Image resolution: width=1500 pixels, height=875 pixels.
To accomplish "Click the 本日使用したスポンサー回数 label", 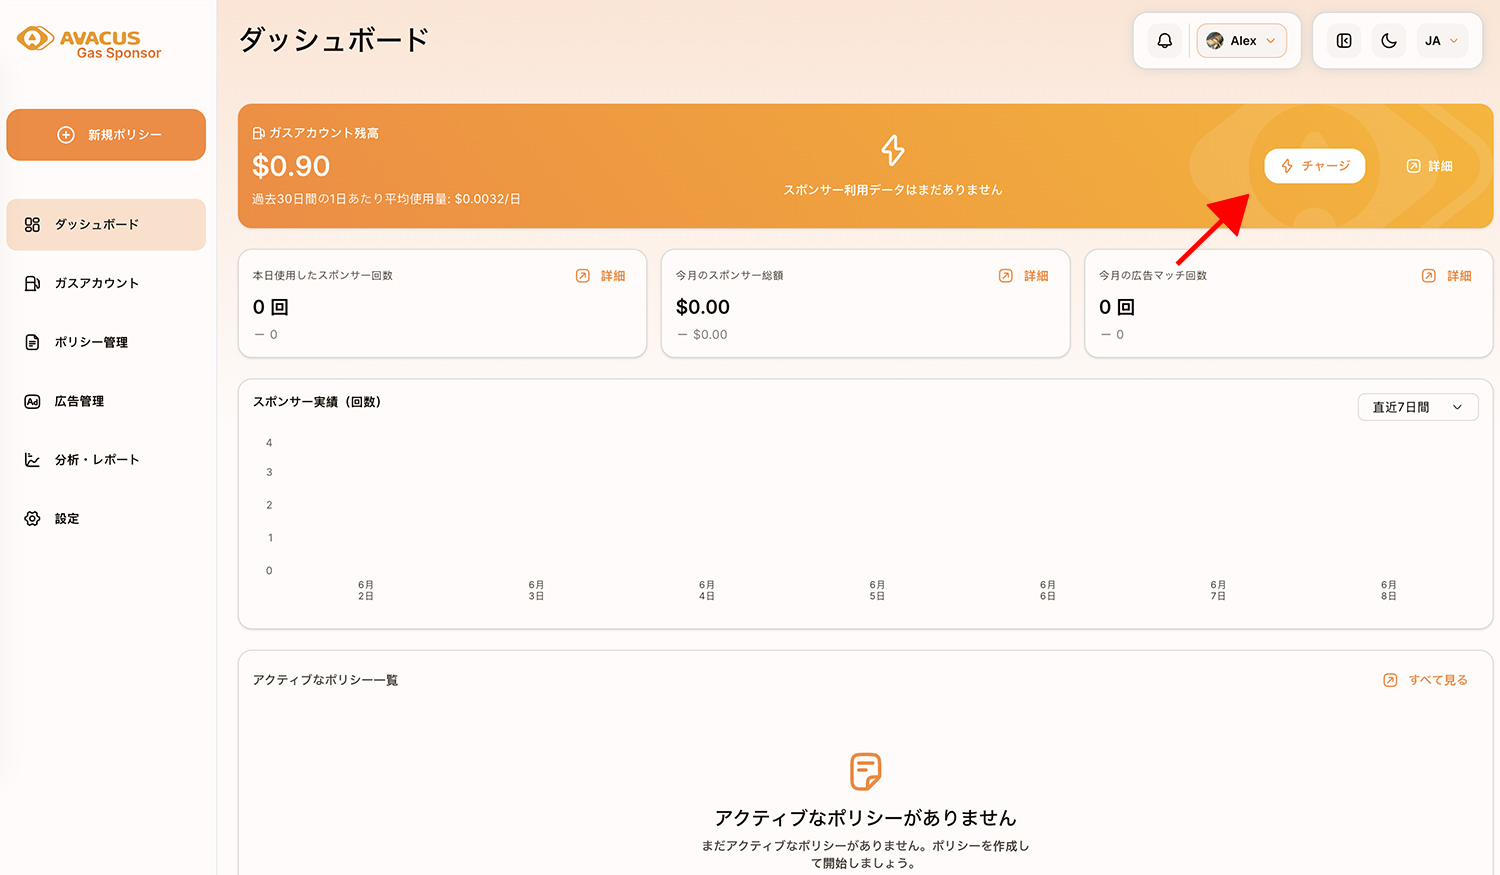I will click(x=322, y=276).
